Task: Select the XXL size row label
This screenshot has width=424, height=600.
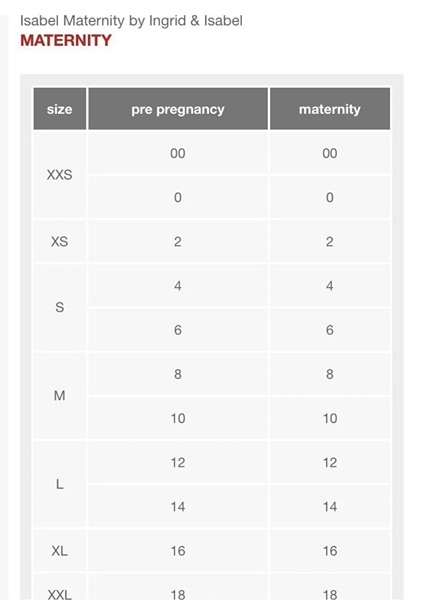Action: [x=60, y=592]
